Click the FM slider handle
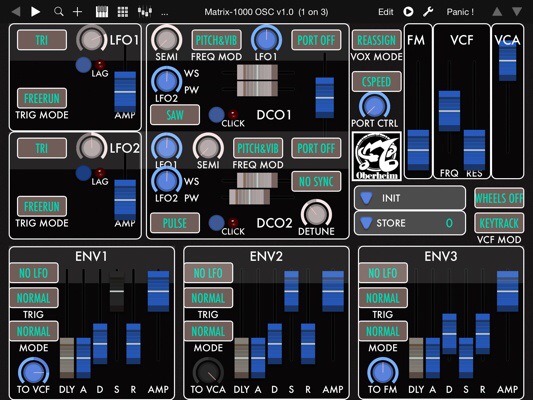This screenshot has width=533, height=400. pos(418,150)
